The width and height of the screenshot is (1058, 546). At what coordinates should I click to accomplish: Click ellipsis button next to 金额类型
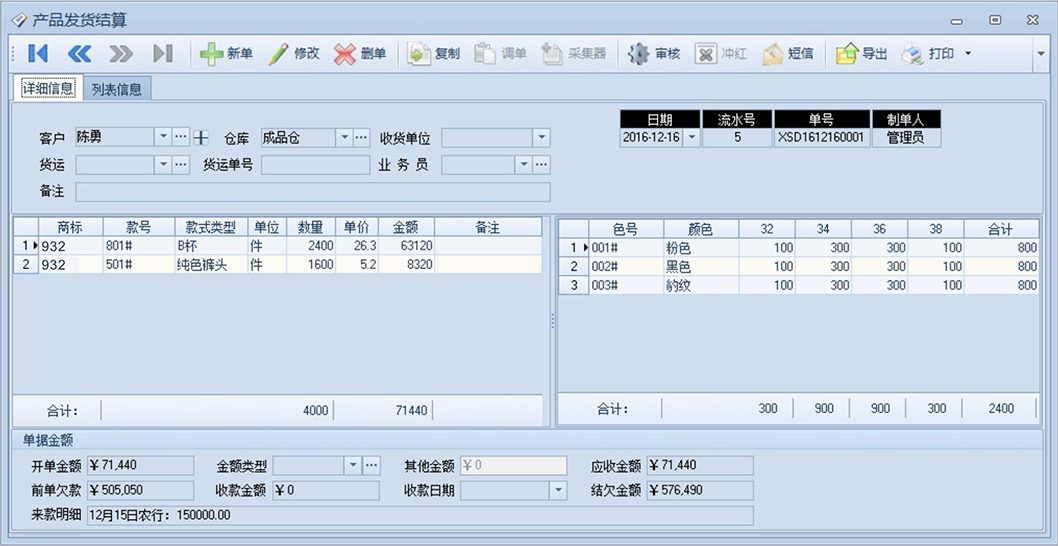371,465
